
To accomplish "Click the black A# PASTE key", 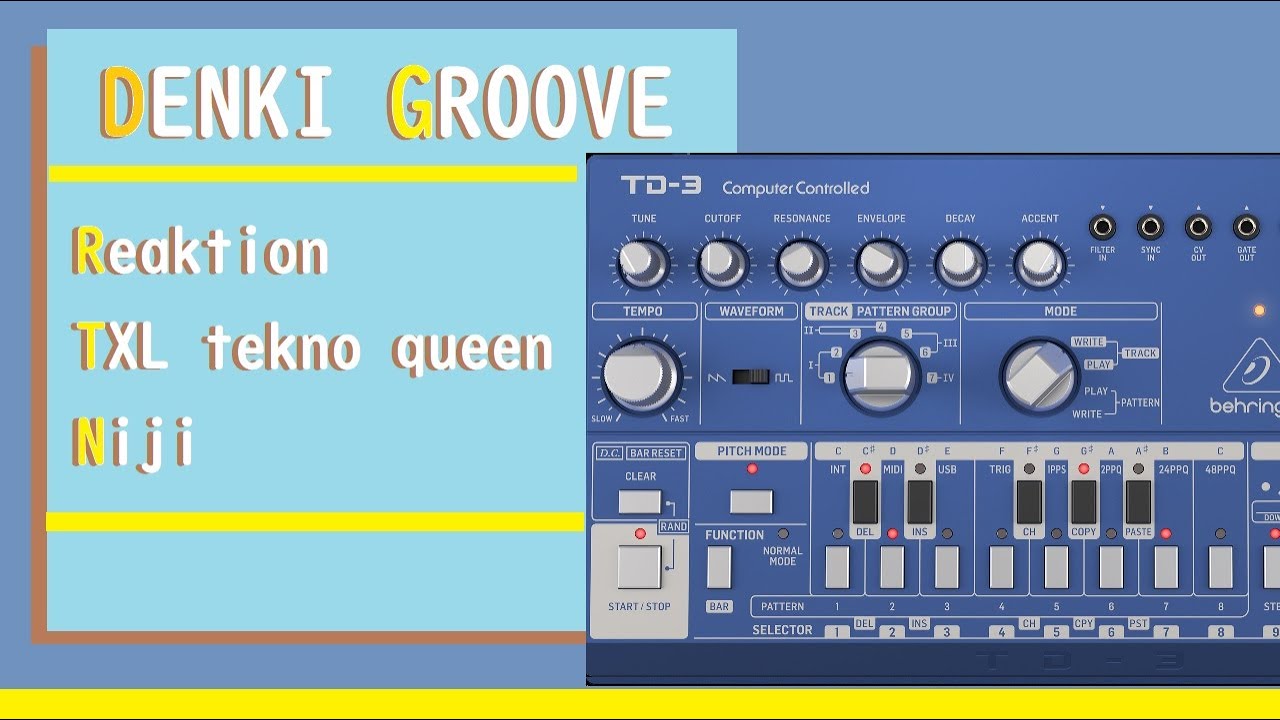I will coord(1138,502).
